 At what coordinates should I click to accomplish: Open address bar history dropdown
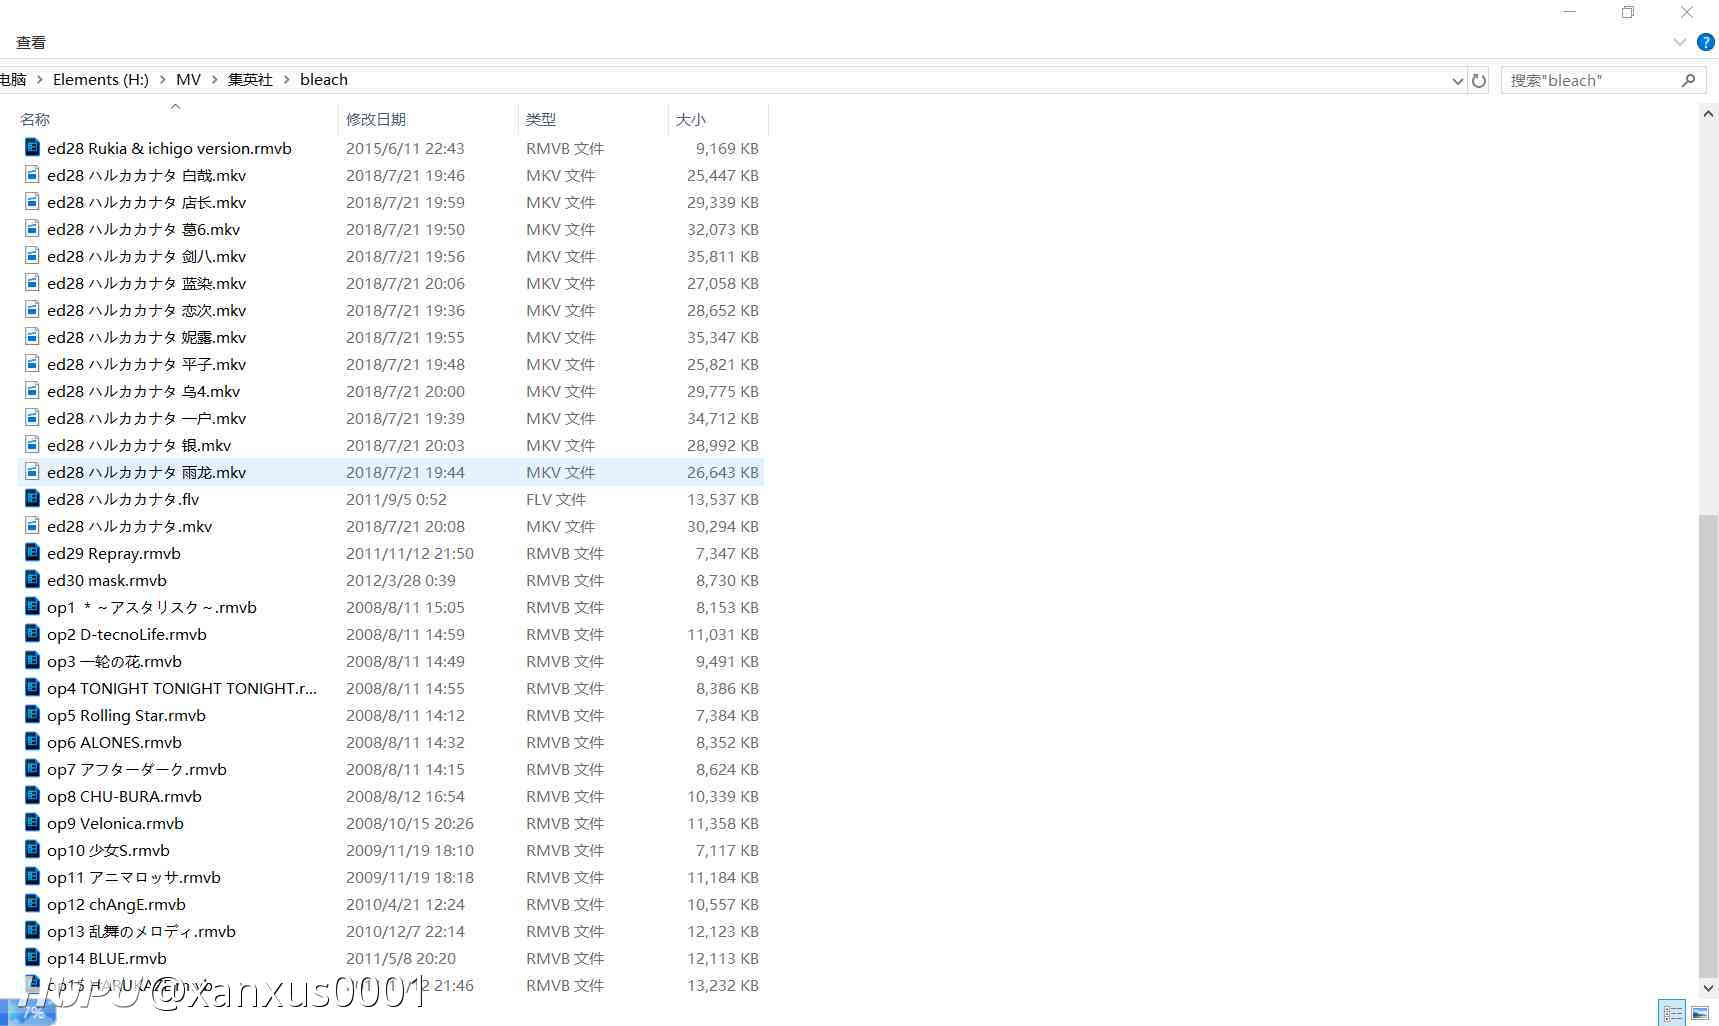(x=1457, y=81)
